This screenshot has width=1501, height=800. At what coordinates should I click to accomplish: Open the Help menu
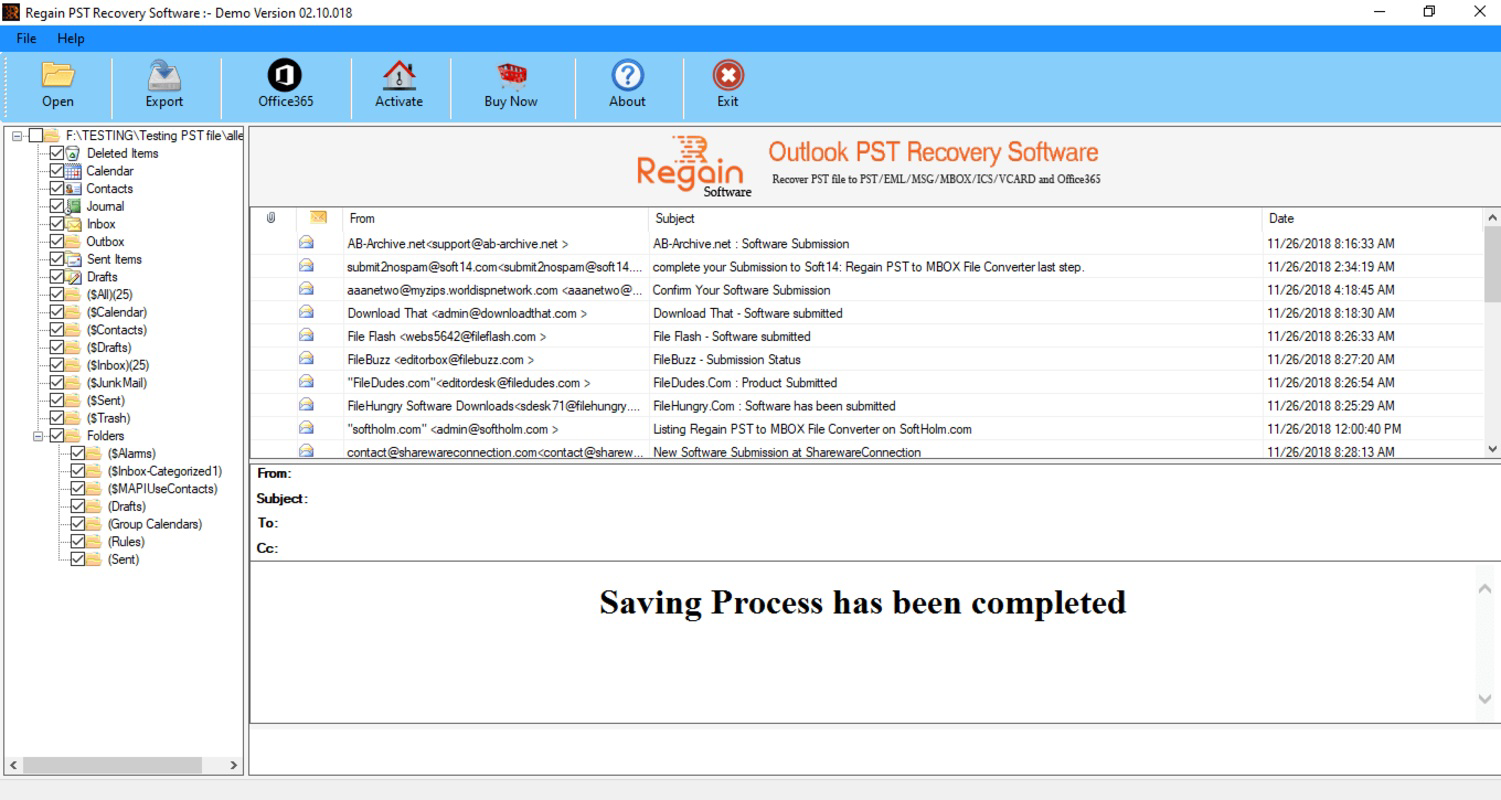(x=70, y=38)
